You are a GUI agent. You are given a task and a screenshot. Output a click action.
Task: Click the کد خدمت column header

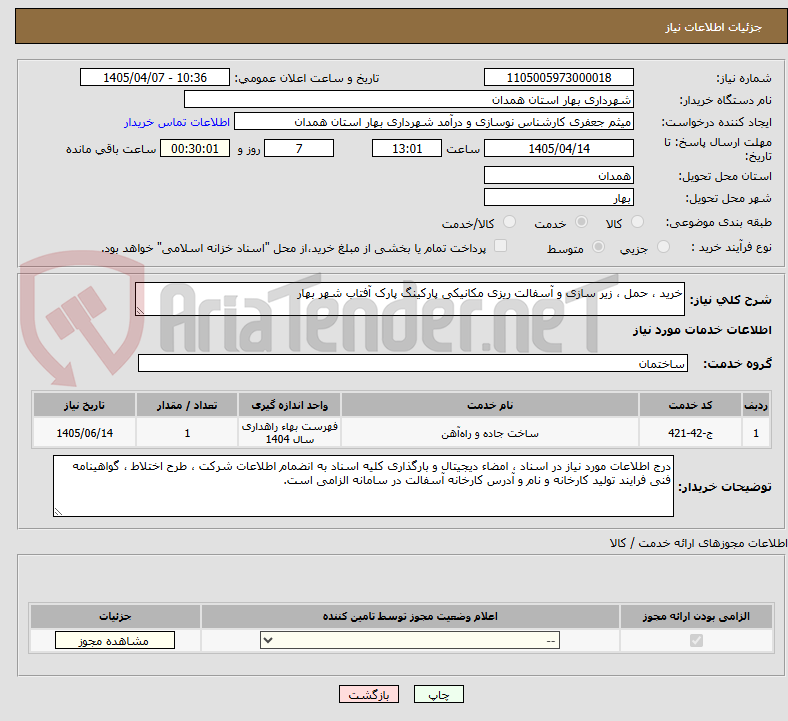691,405
